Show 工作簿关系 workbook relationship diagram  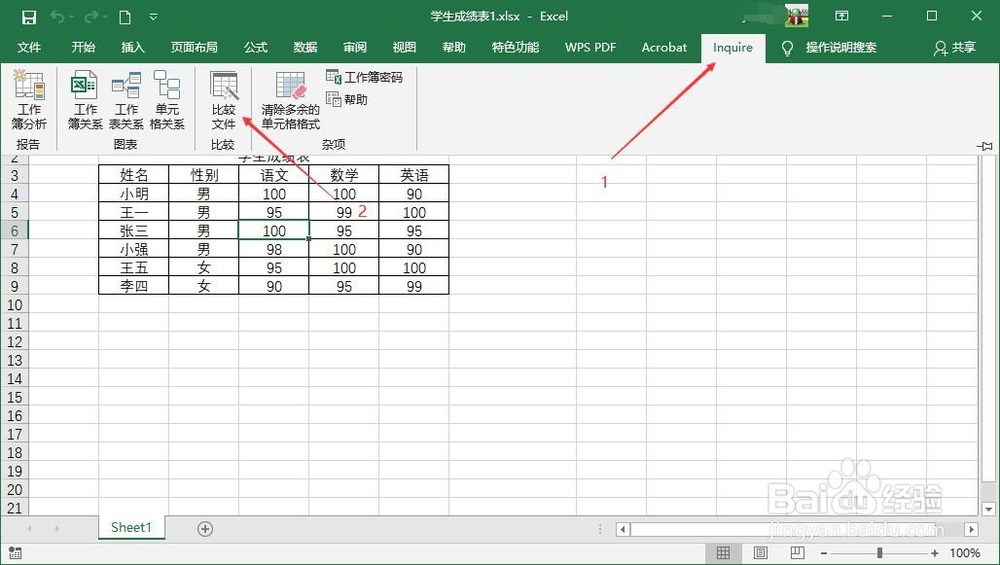[85, 100]
